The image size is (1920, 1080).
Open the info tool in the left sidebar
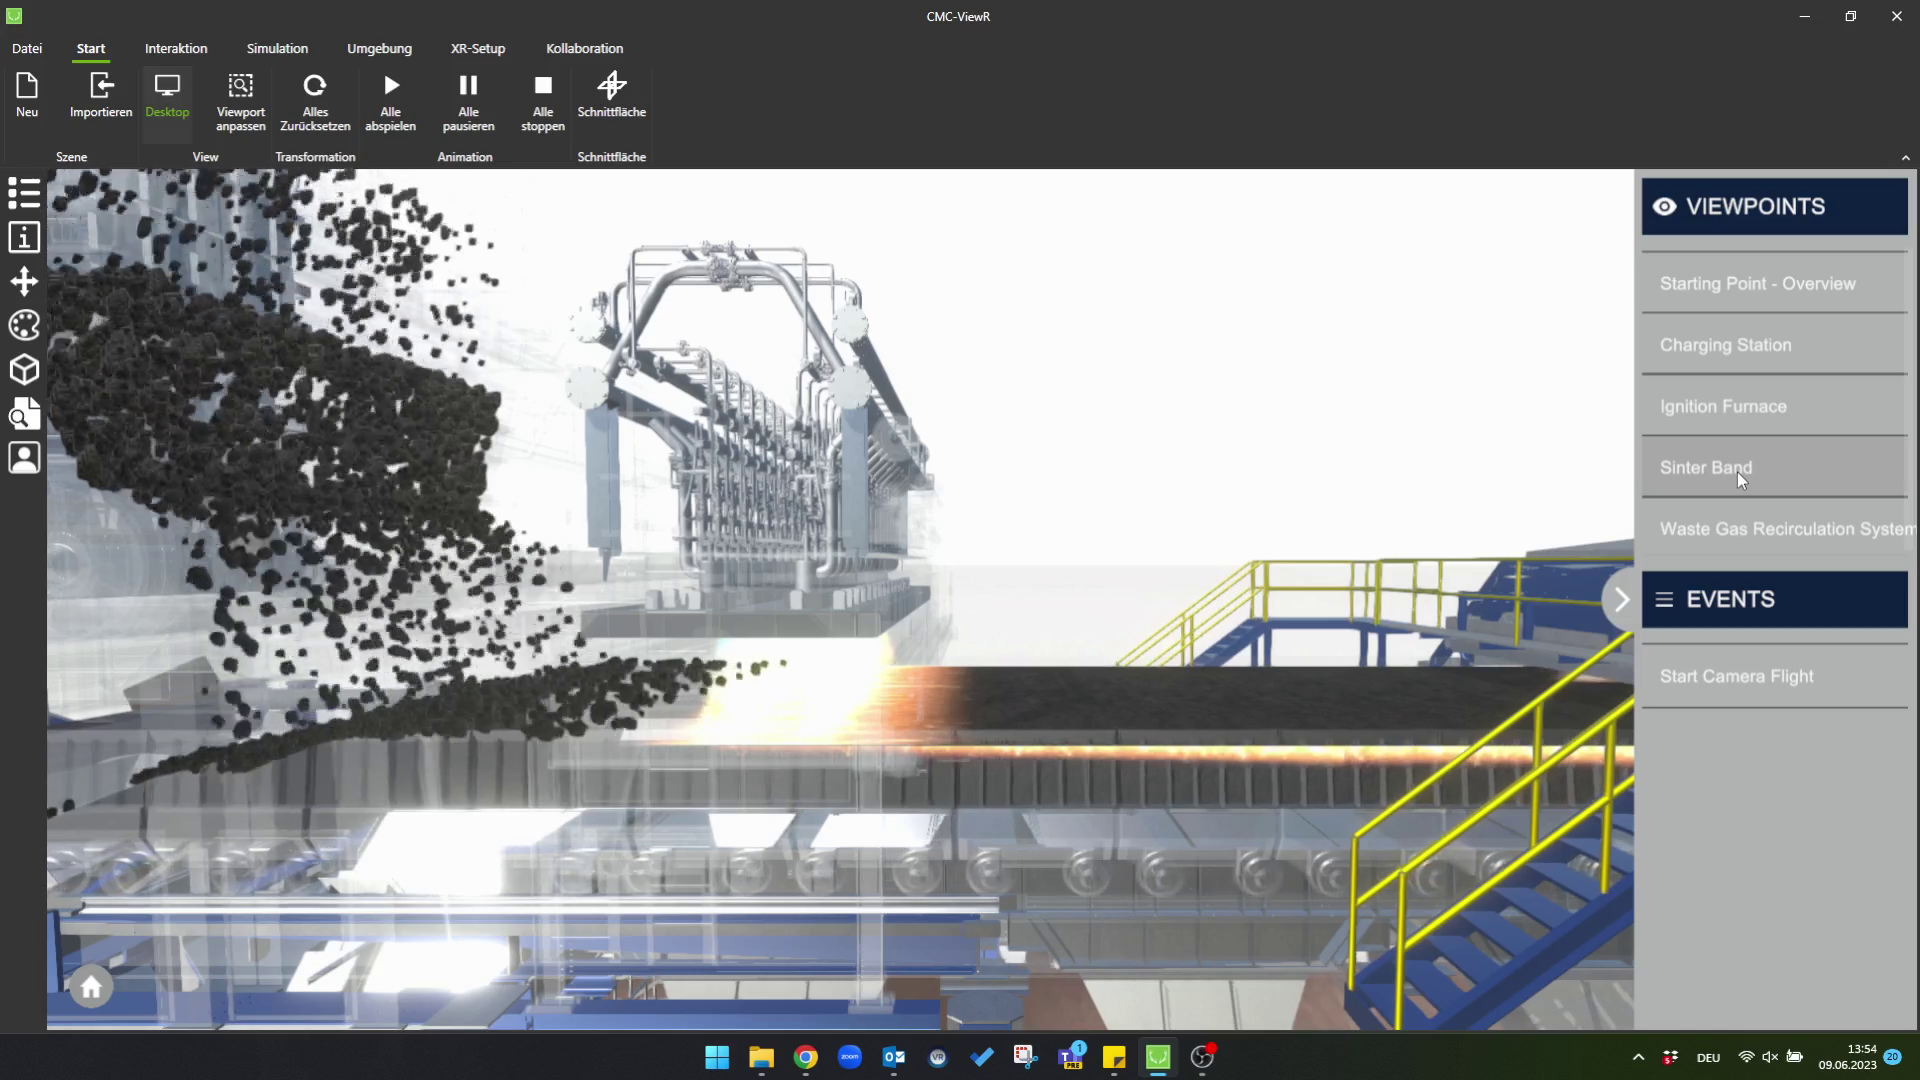point(24,237)
